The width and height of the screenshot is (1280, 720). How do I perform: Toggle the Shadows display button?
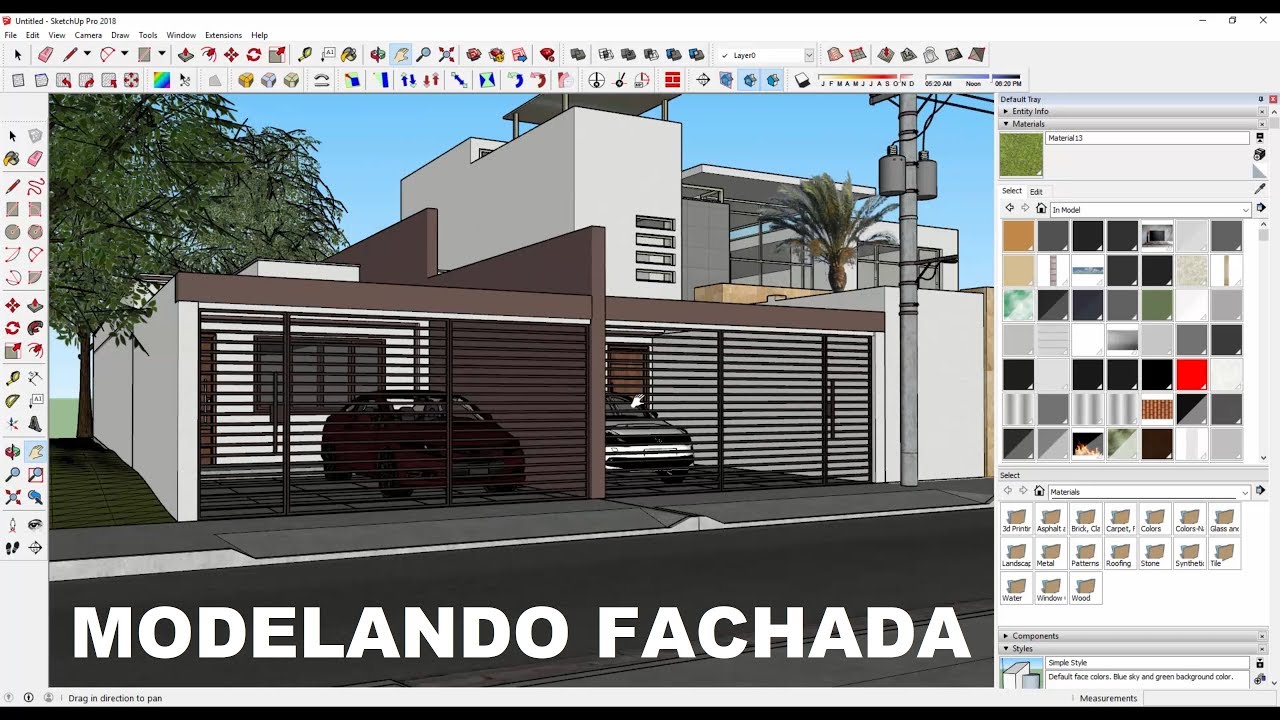[803, 80]
